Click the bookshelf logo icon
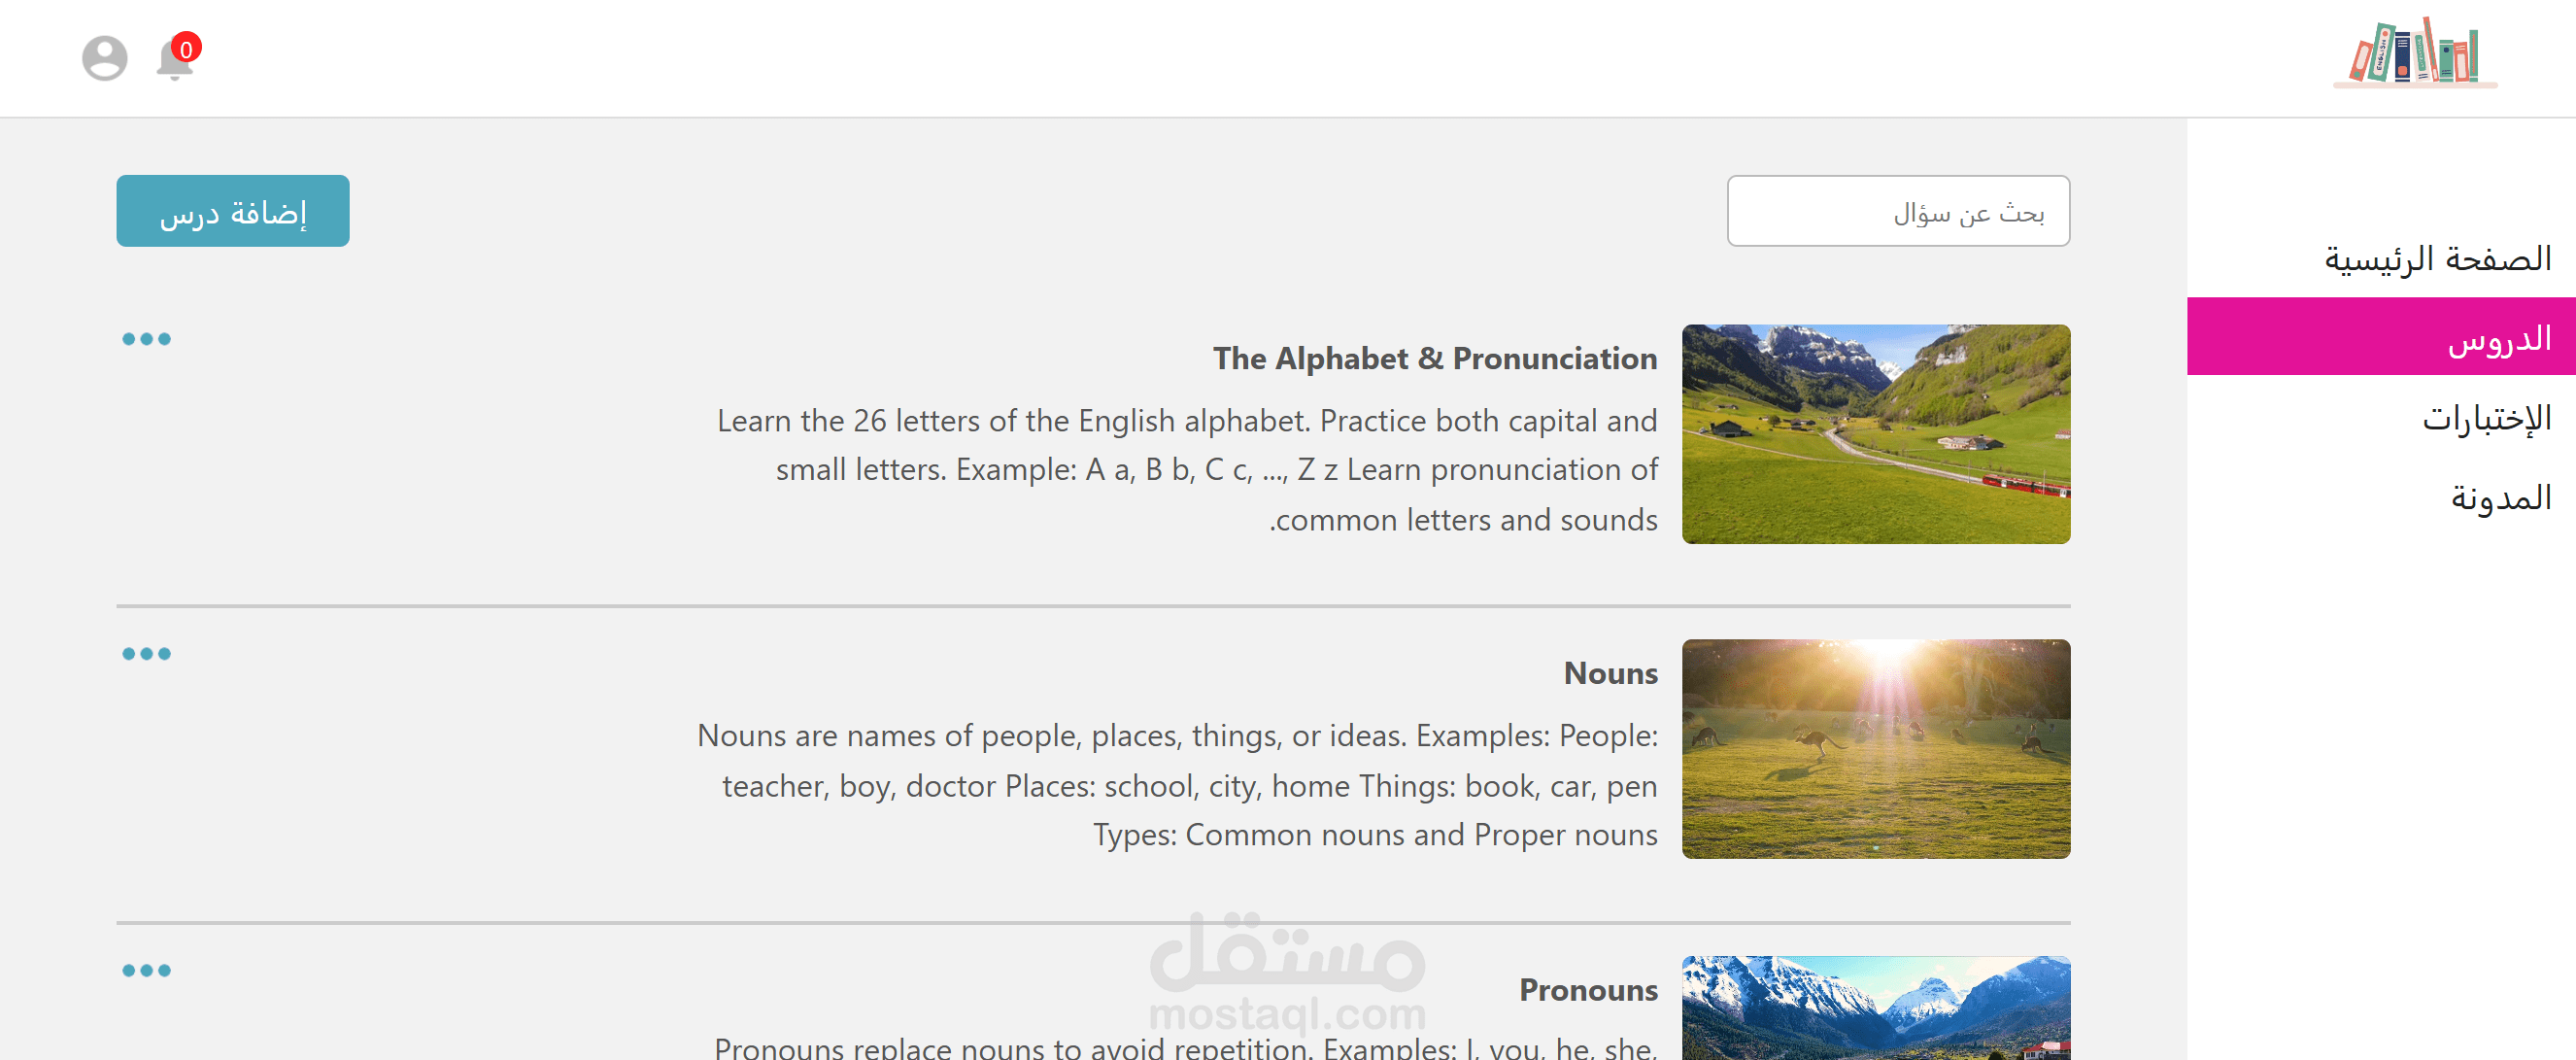The height and width of the screenshot is (1060, 2576). click(x=2415, y=53)
